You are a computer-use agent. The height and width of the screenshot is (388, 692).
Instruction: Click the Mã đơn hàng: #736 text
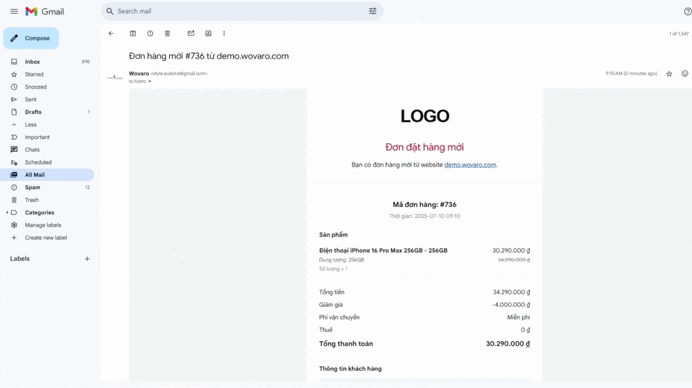coord(425,204)
